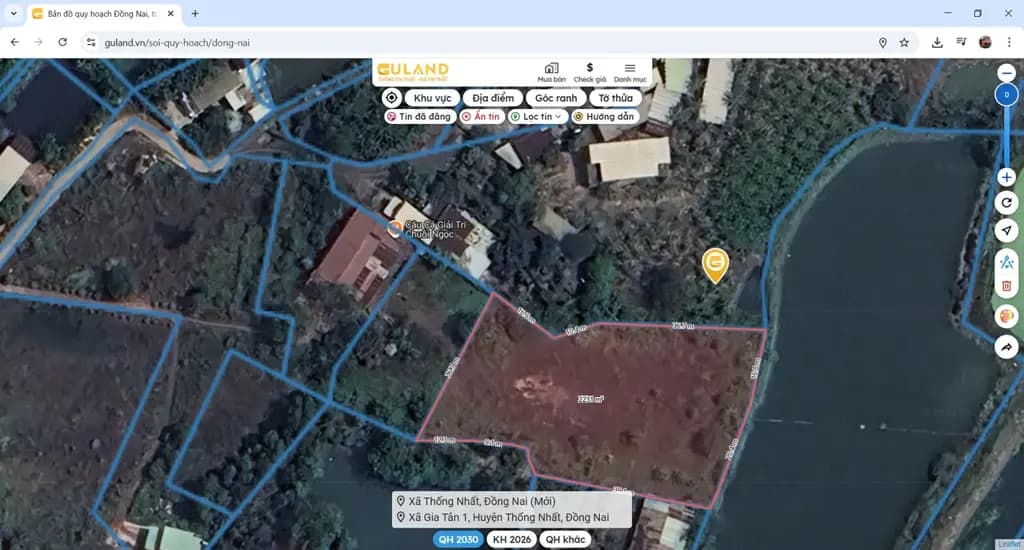Open the Góc ranh tool
The image size is (1024, 550).
(556, 98)
